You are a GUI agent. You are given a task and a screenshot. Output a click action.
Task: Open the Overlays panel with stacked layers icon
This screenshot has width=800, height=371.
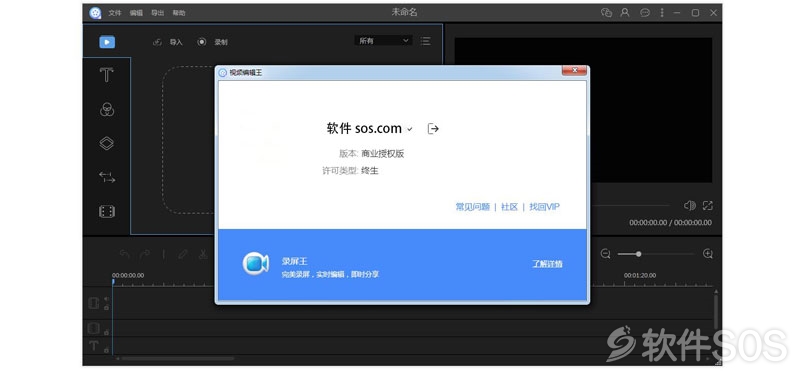pyautogui.click(x=107, y=143)
